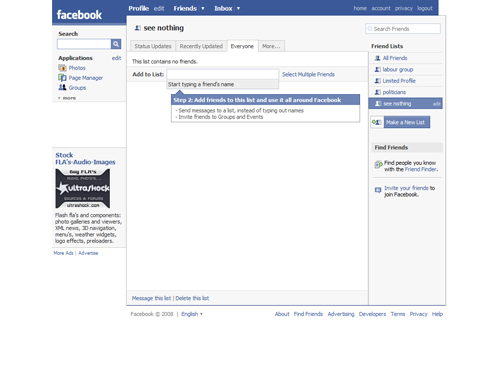Click the search magnifier button

pos(116,44)
